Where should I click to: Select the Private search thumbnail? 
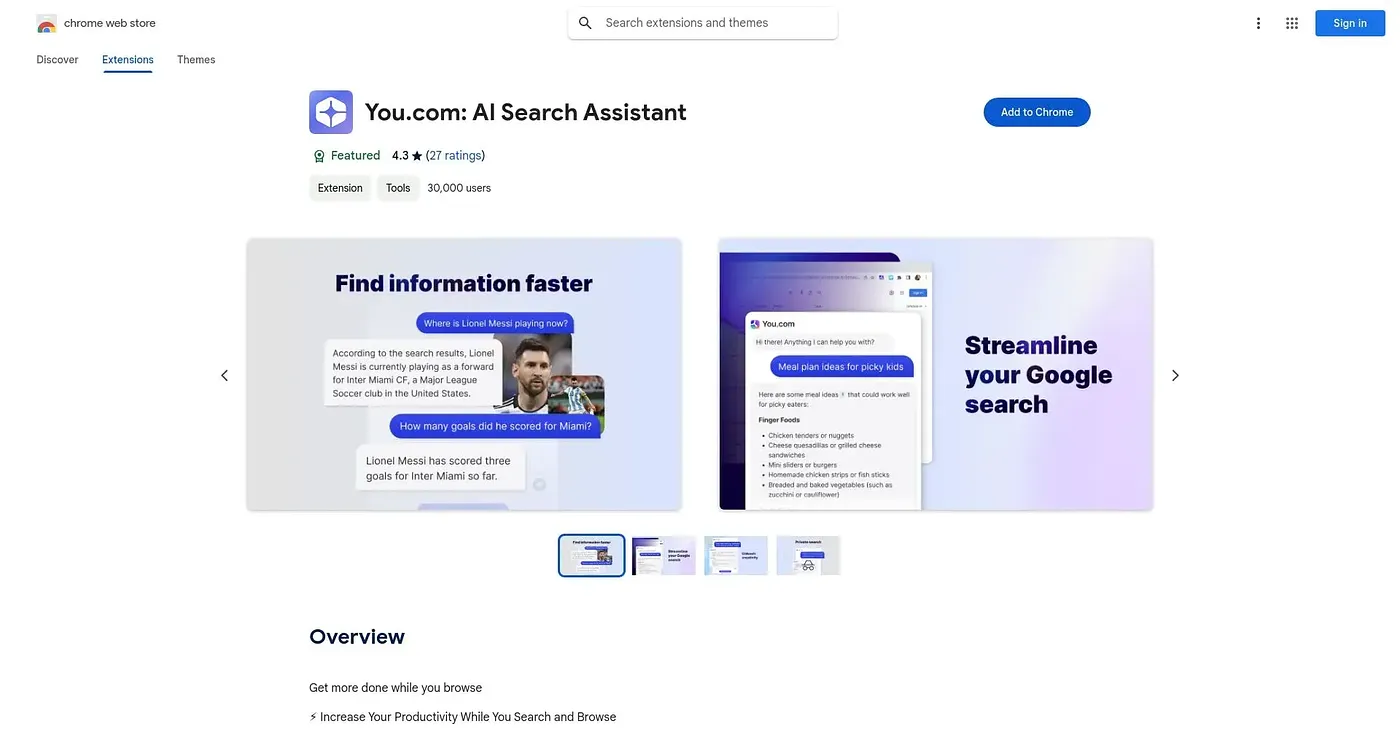(x=808, y=555)
